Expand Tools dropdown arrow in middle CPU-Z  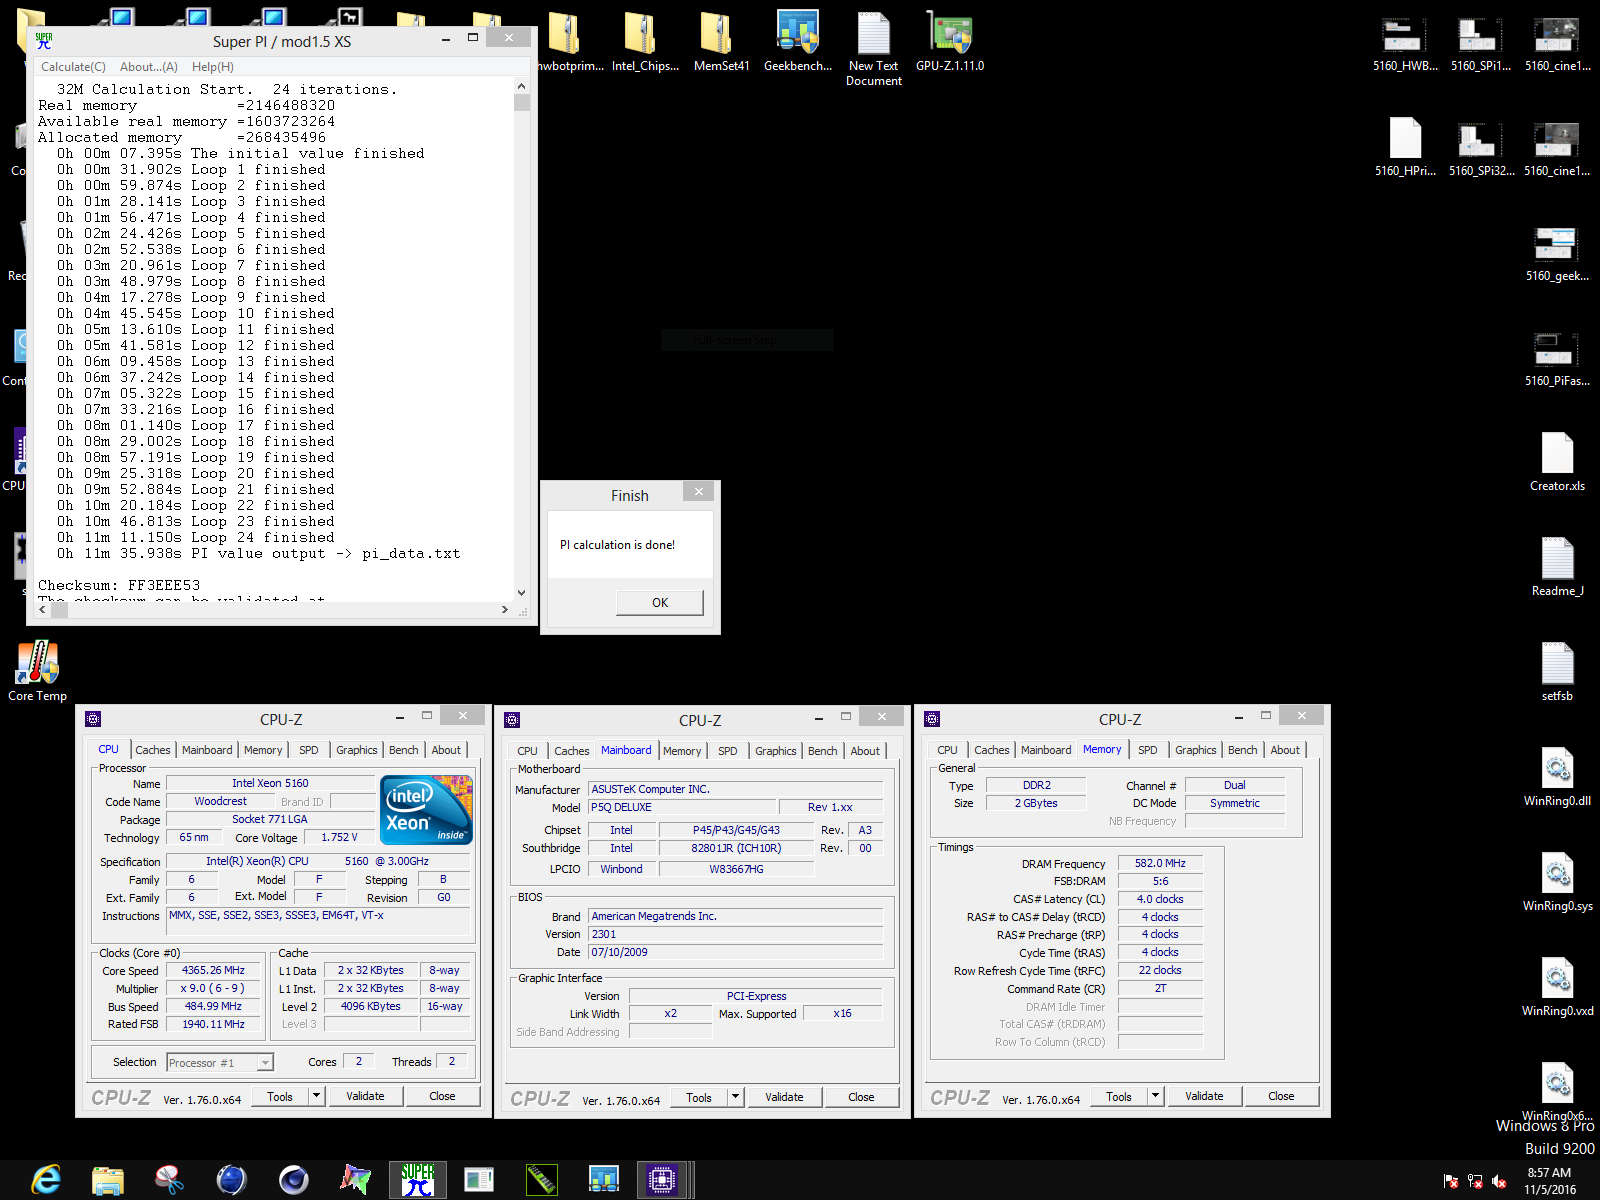tap(735, 1097)
